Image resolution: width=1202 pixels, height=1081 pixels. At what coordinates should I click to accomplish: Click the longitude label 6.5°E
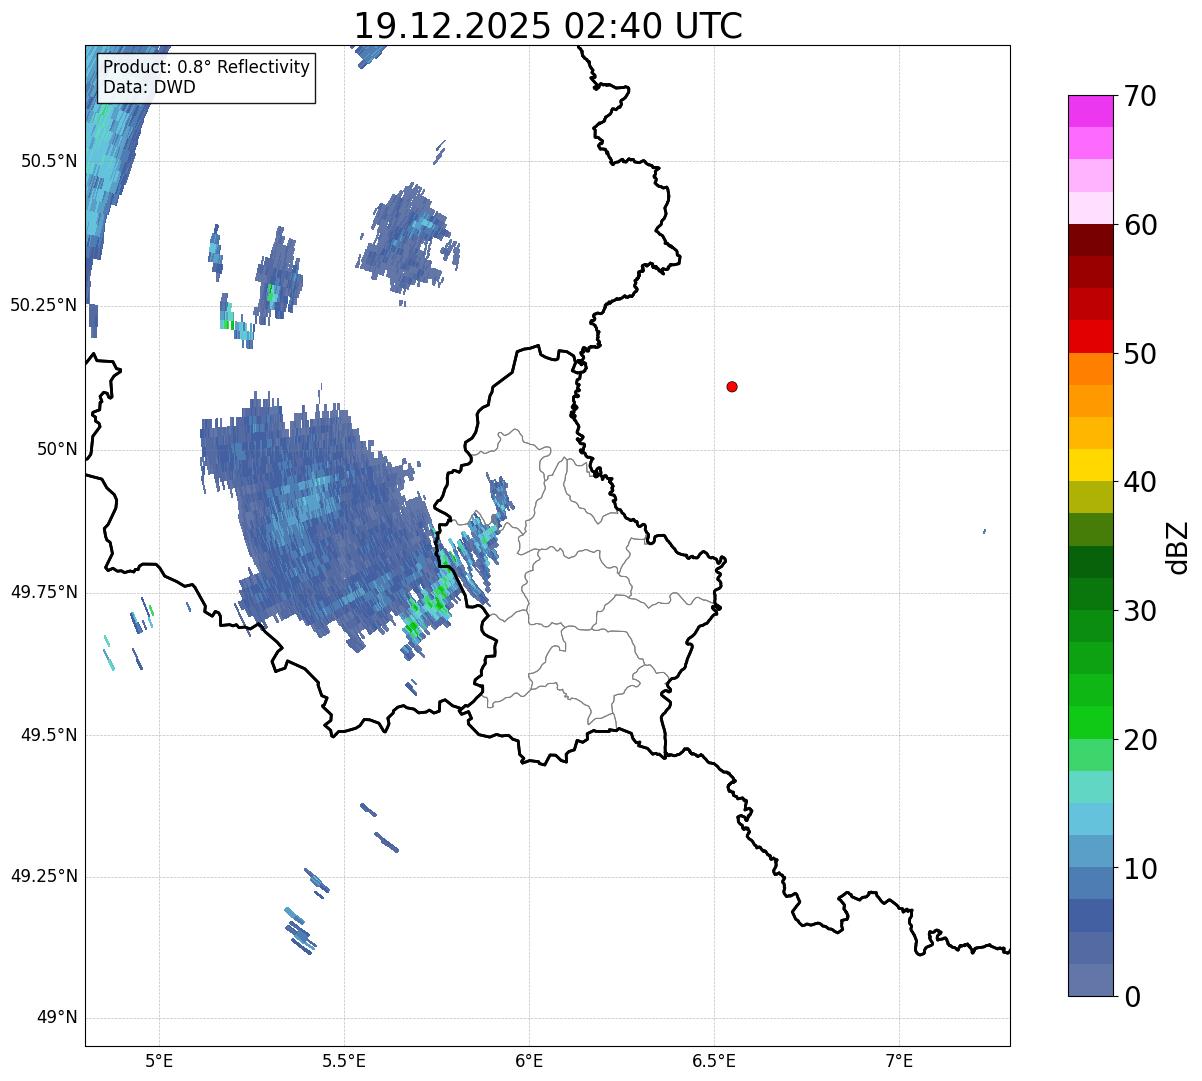point(714,1060)
